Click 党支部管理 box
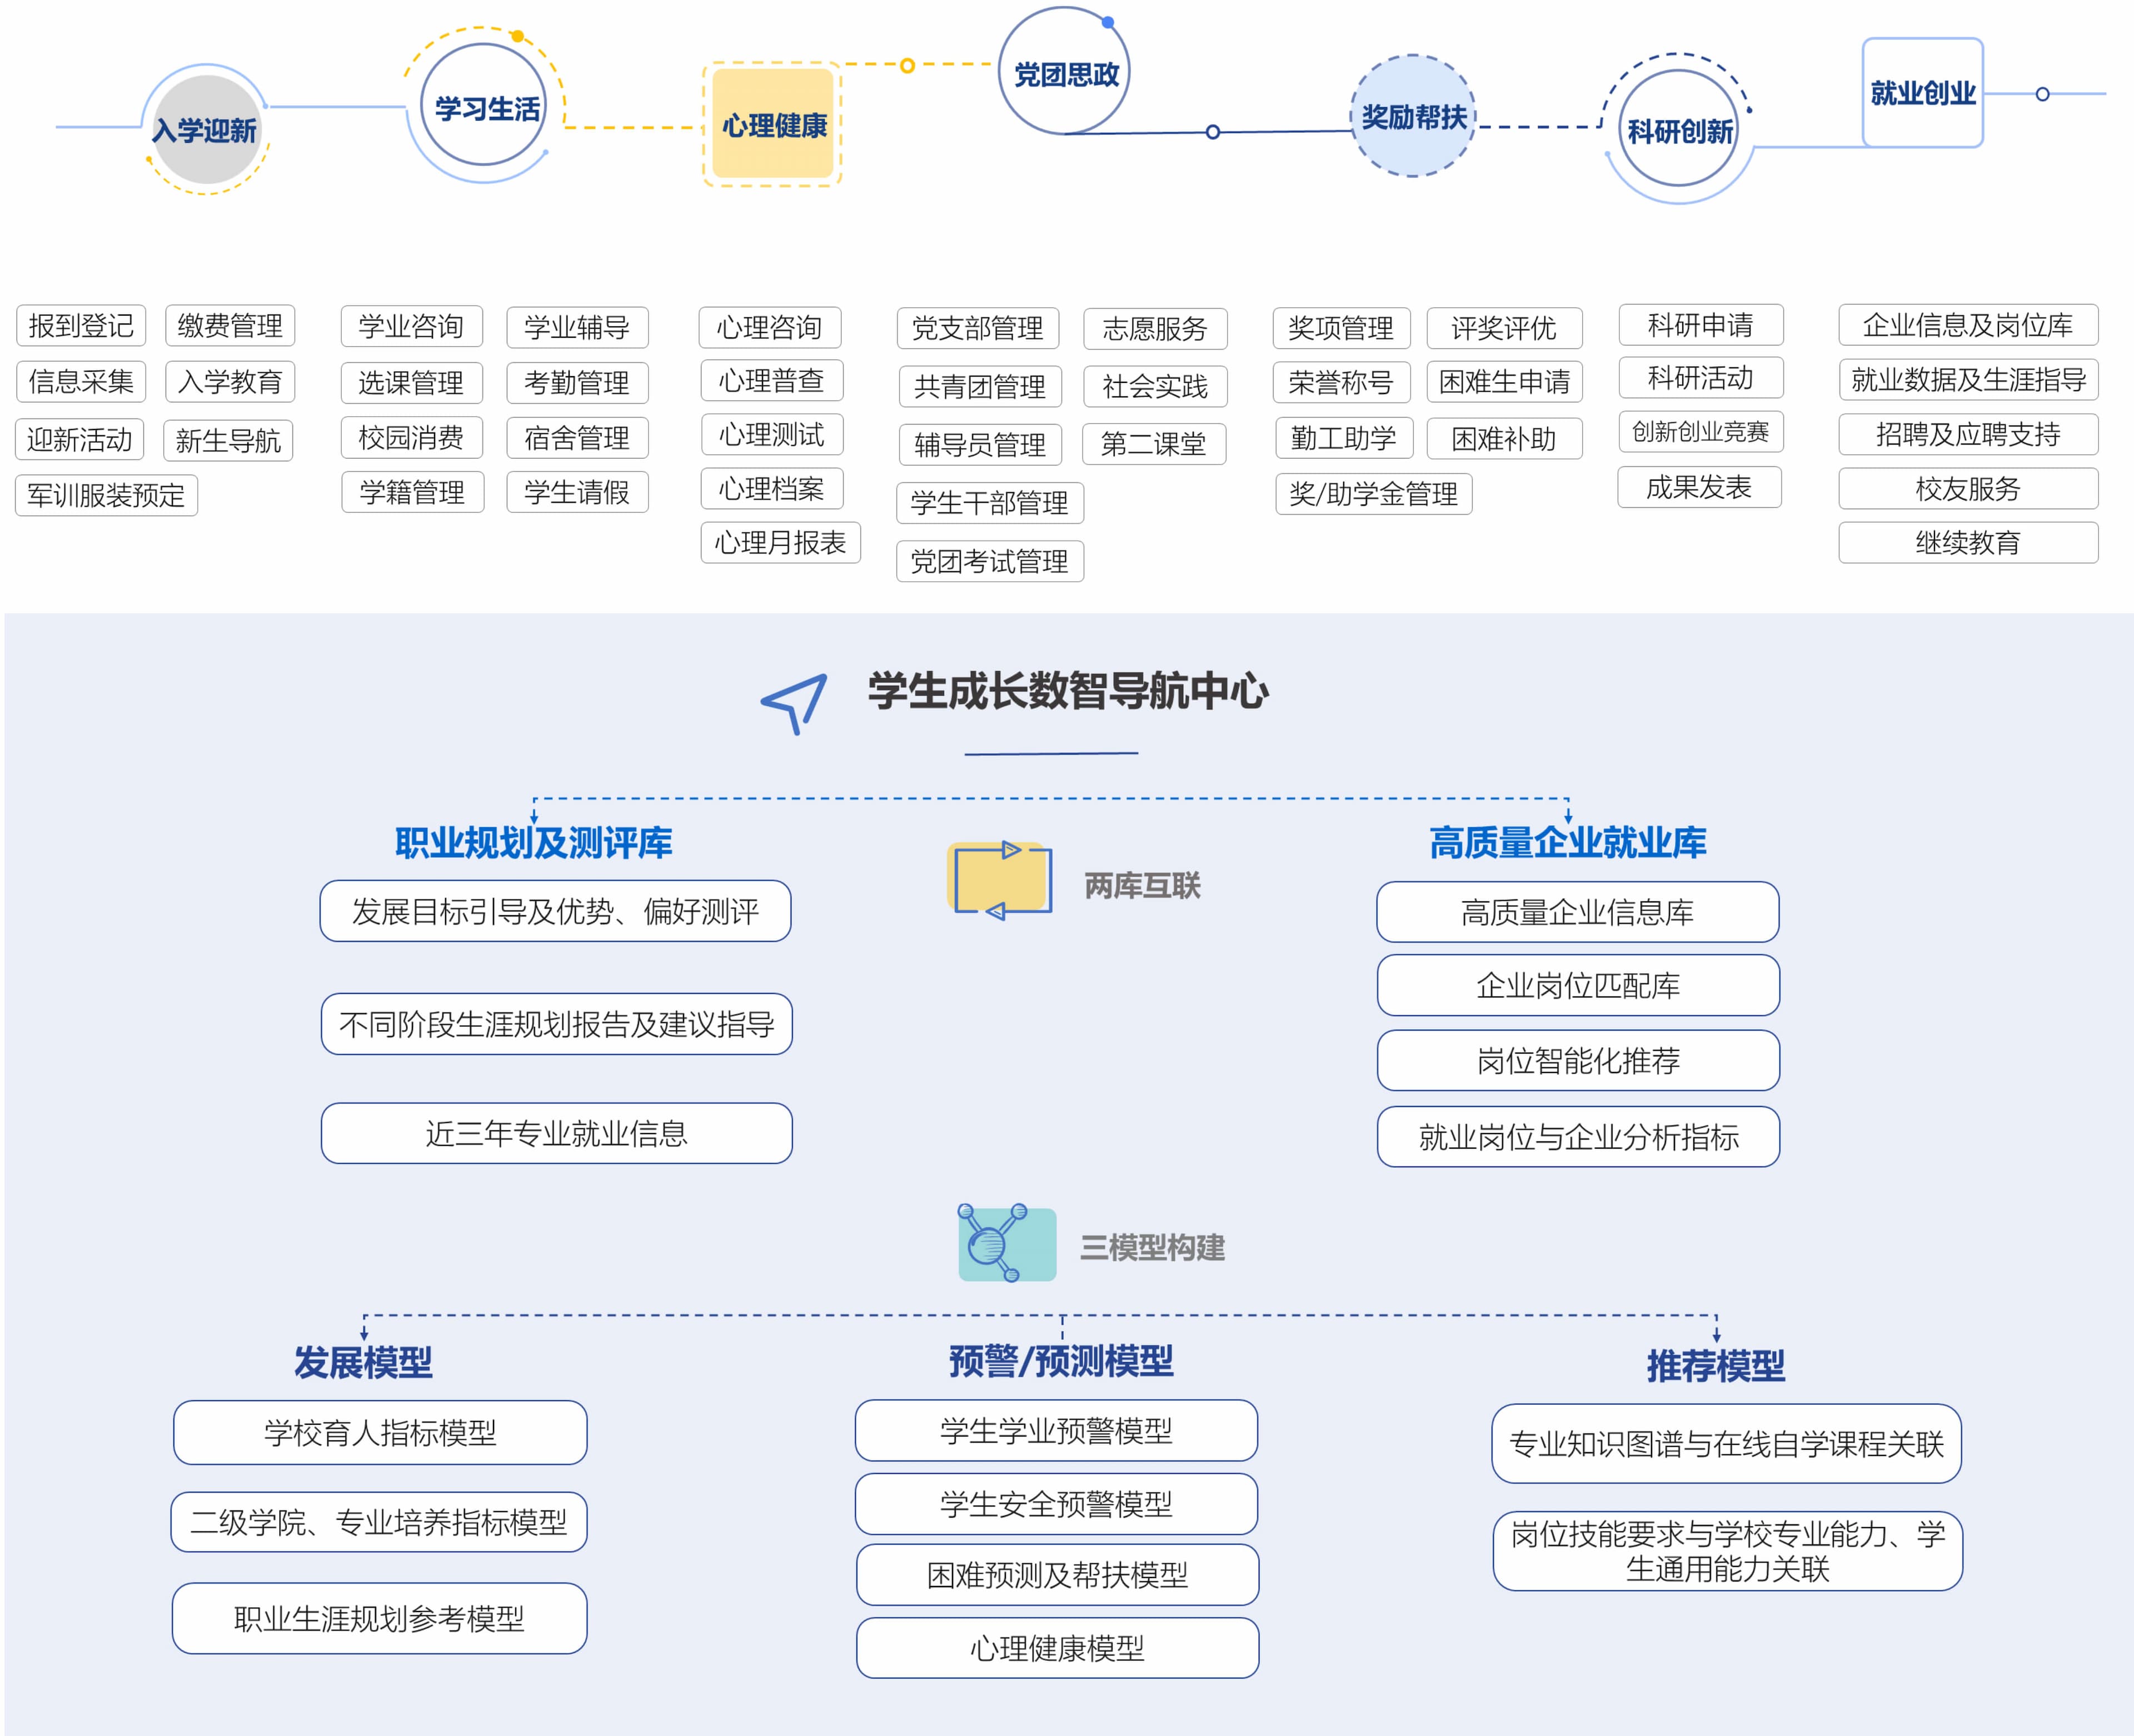This screenshot has width=2134, height=1736. (x=978, y=328)
